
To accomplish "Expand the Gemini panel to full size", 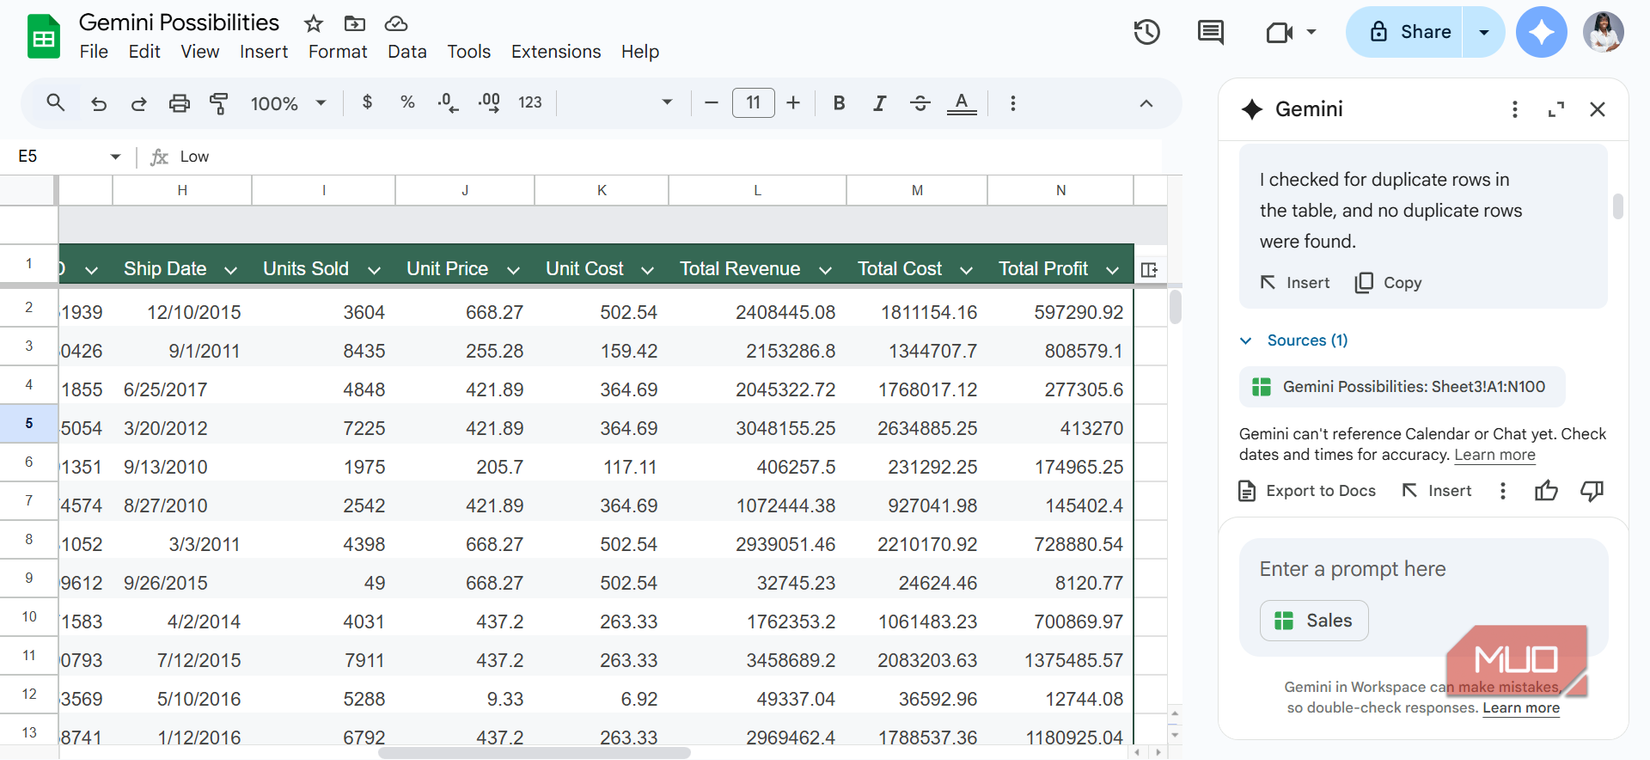I will pos(1556,109).
